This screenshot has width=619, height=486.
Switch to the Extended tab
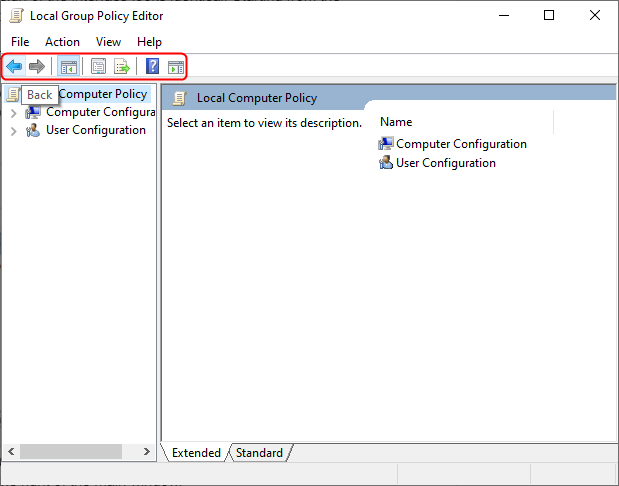196,452
